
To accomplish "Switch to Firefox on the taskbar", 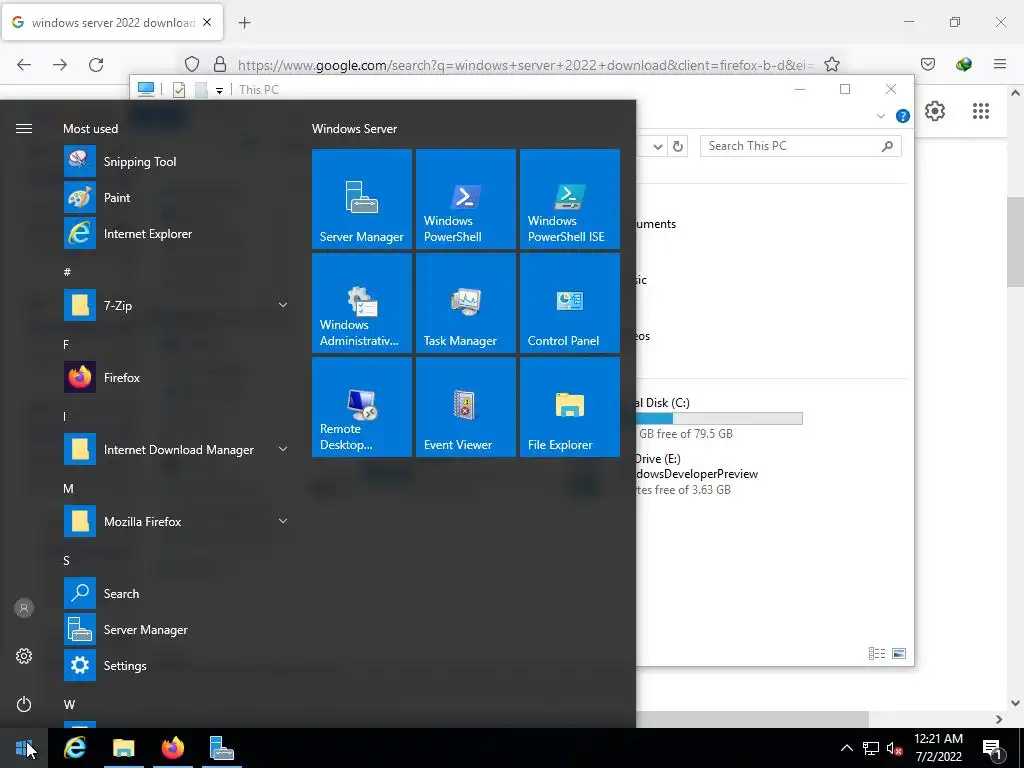I will tap(172, 748).
